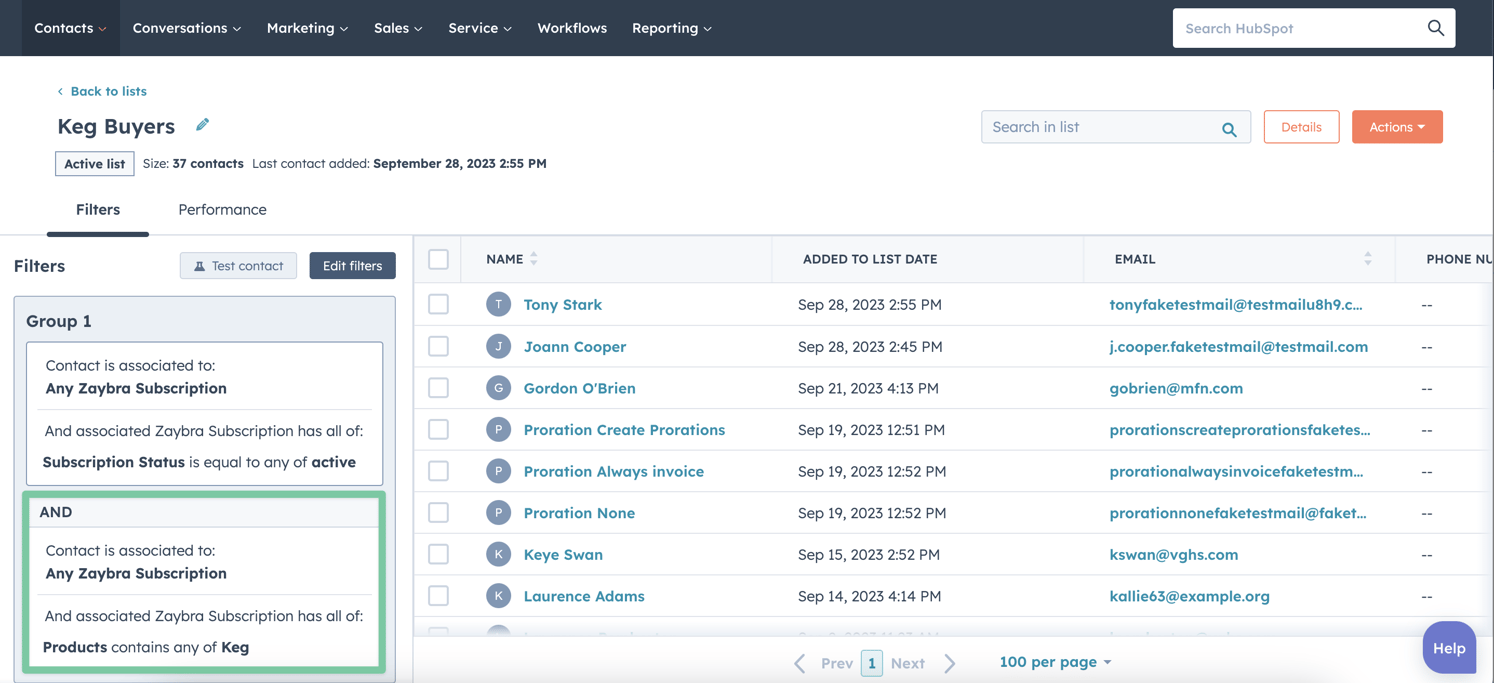
Task: Sort by the EMAIL column sort arrows
Action: [1368, 258]
